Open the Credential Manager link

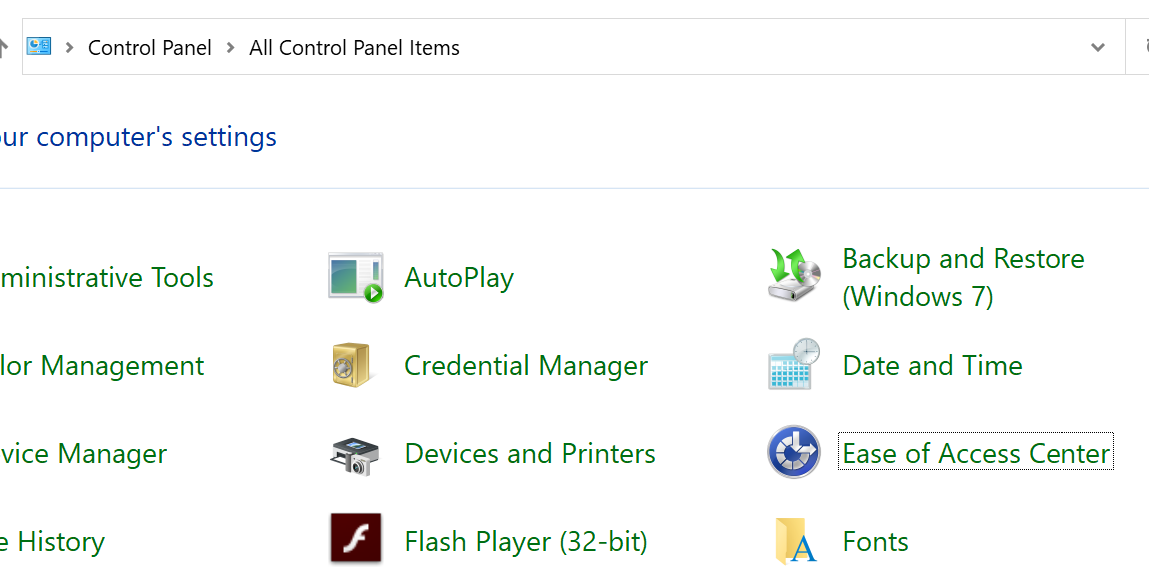coord(526,366)
